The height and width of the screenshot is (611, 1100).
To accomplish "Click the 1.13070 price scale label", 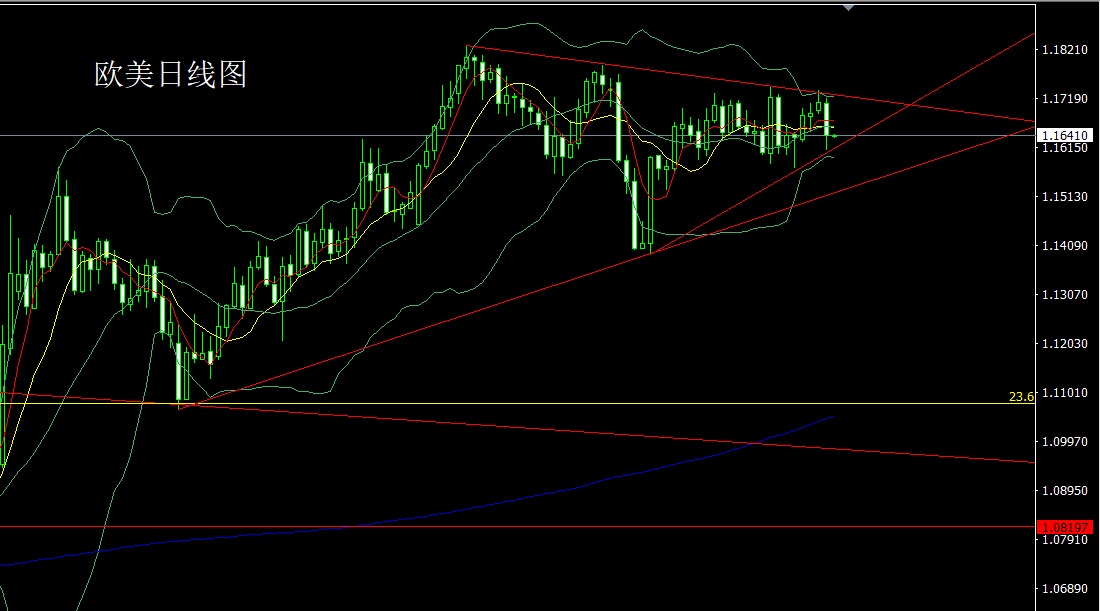I will coord(1065,295).
